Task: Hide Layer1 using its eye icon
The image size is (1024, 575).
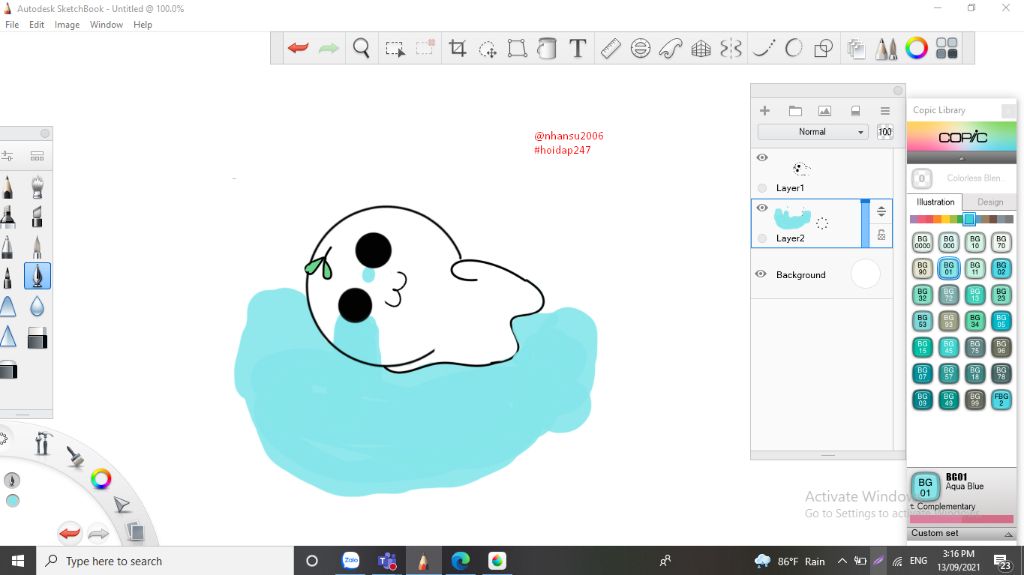Action: coord(761,157)
